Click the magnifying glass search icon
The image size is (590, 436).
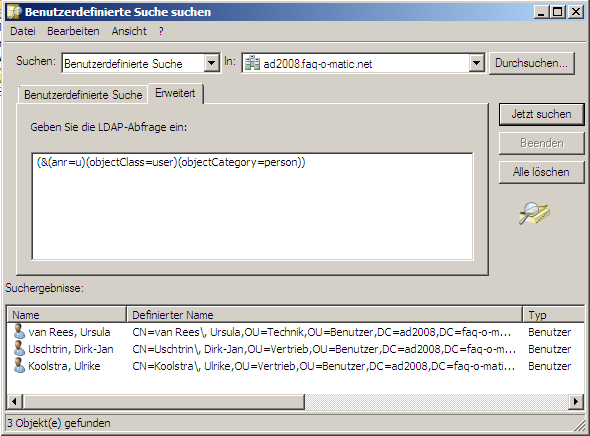(534, 213)
